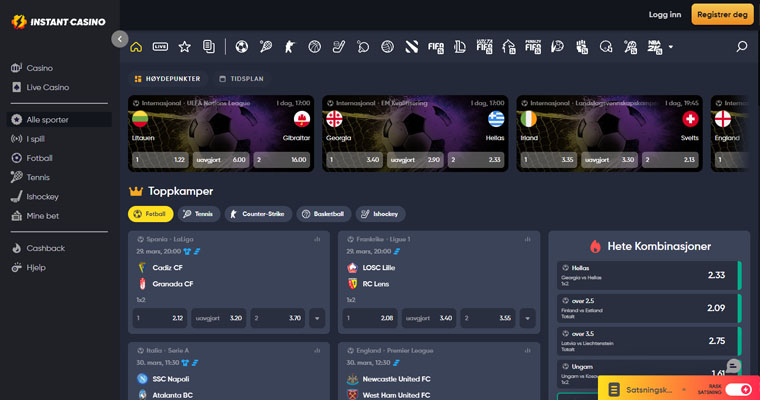The width and height of the screenshot is (760, 400).
Task: Select the basketball icon in the toolbar
Action: (x=315, y=47)
